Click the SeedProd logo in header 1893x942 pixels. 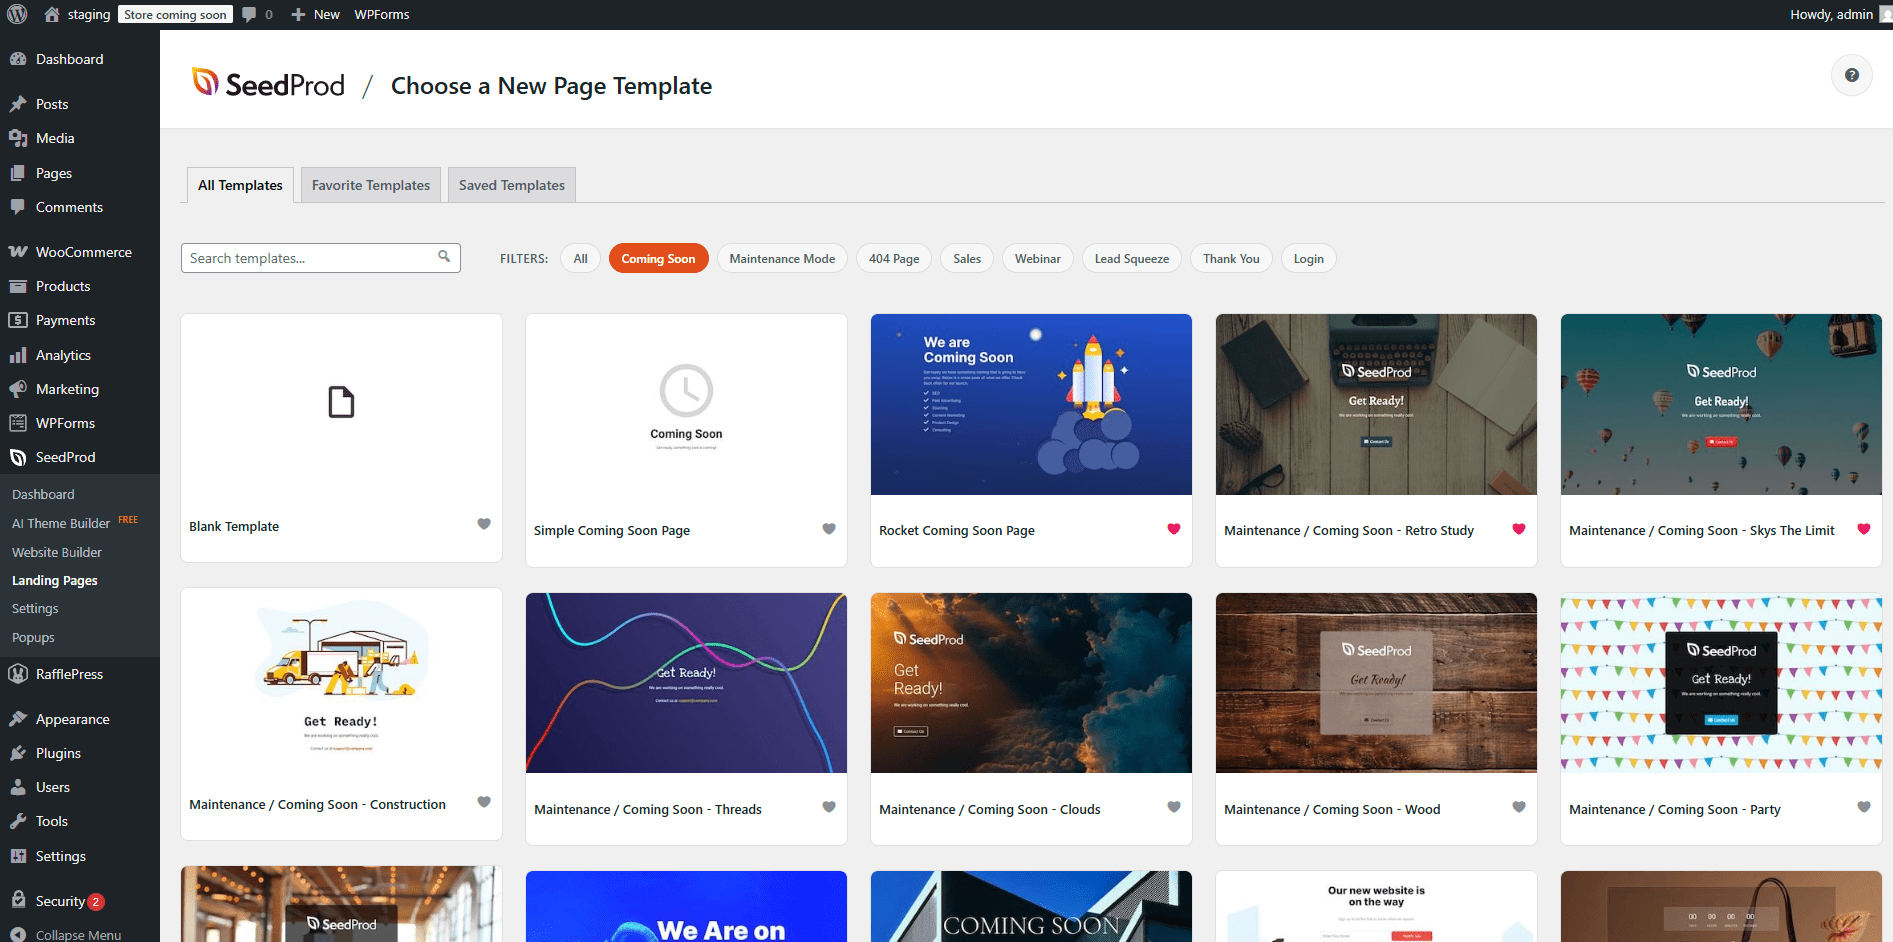click(x=268, y=85)
